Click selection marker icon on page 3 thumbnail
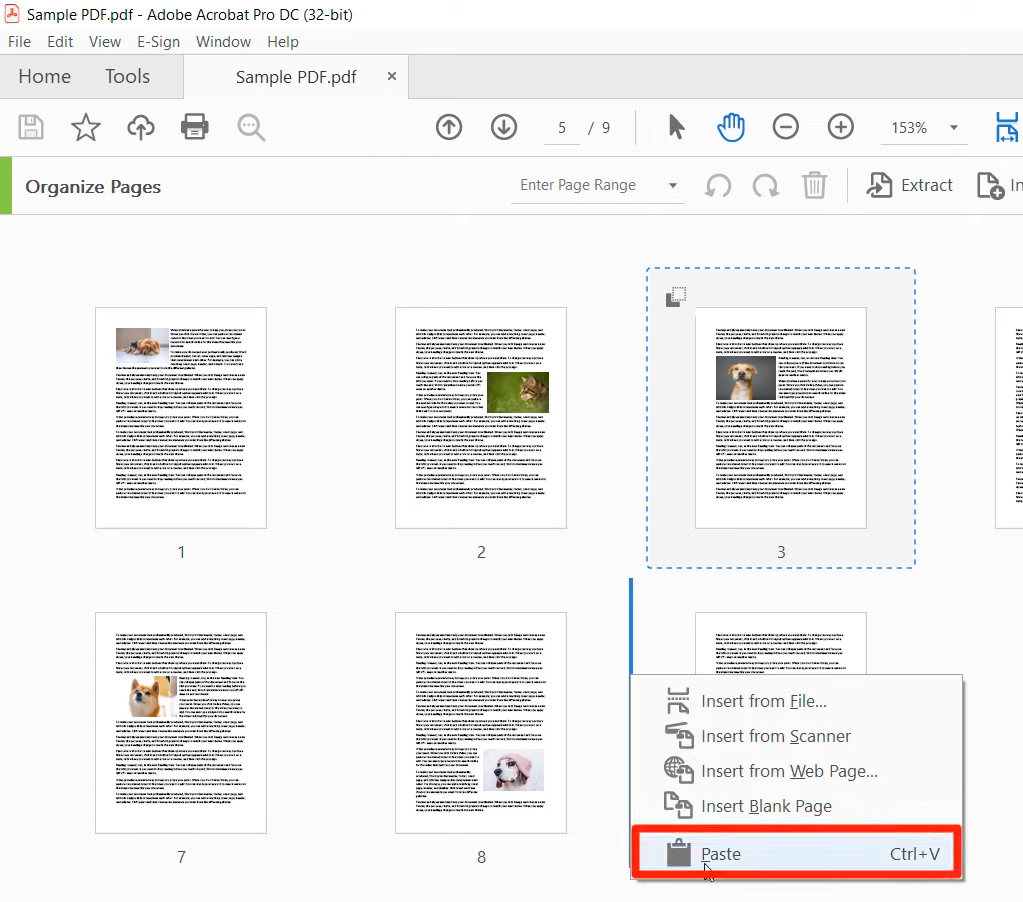The width and height of the screenshot is (1023, 902). coord(676,297)
